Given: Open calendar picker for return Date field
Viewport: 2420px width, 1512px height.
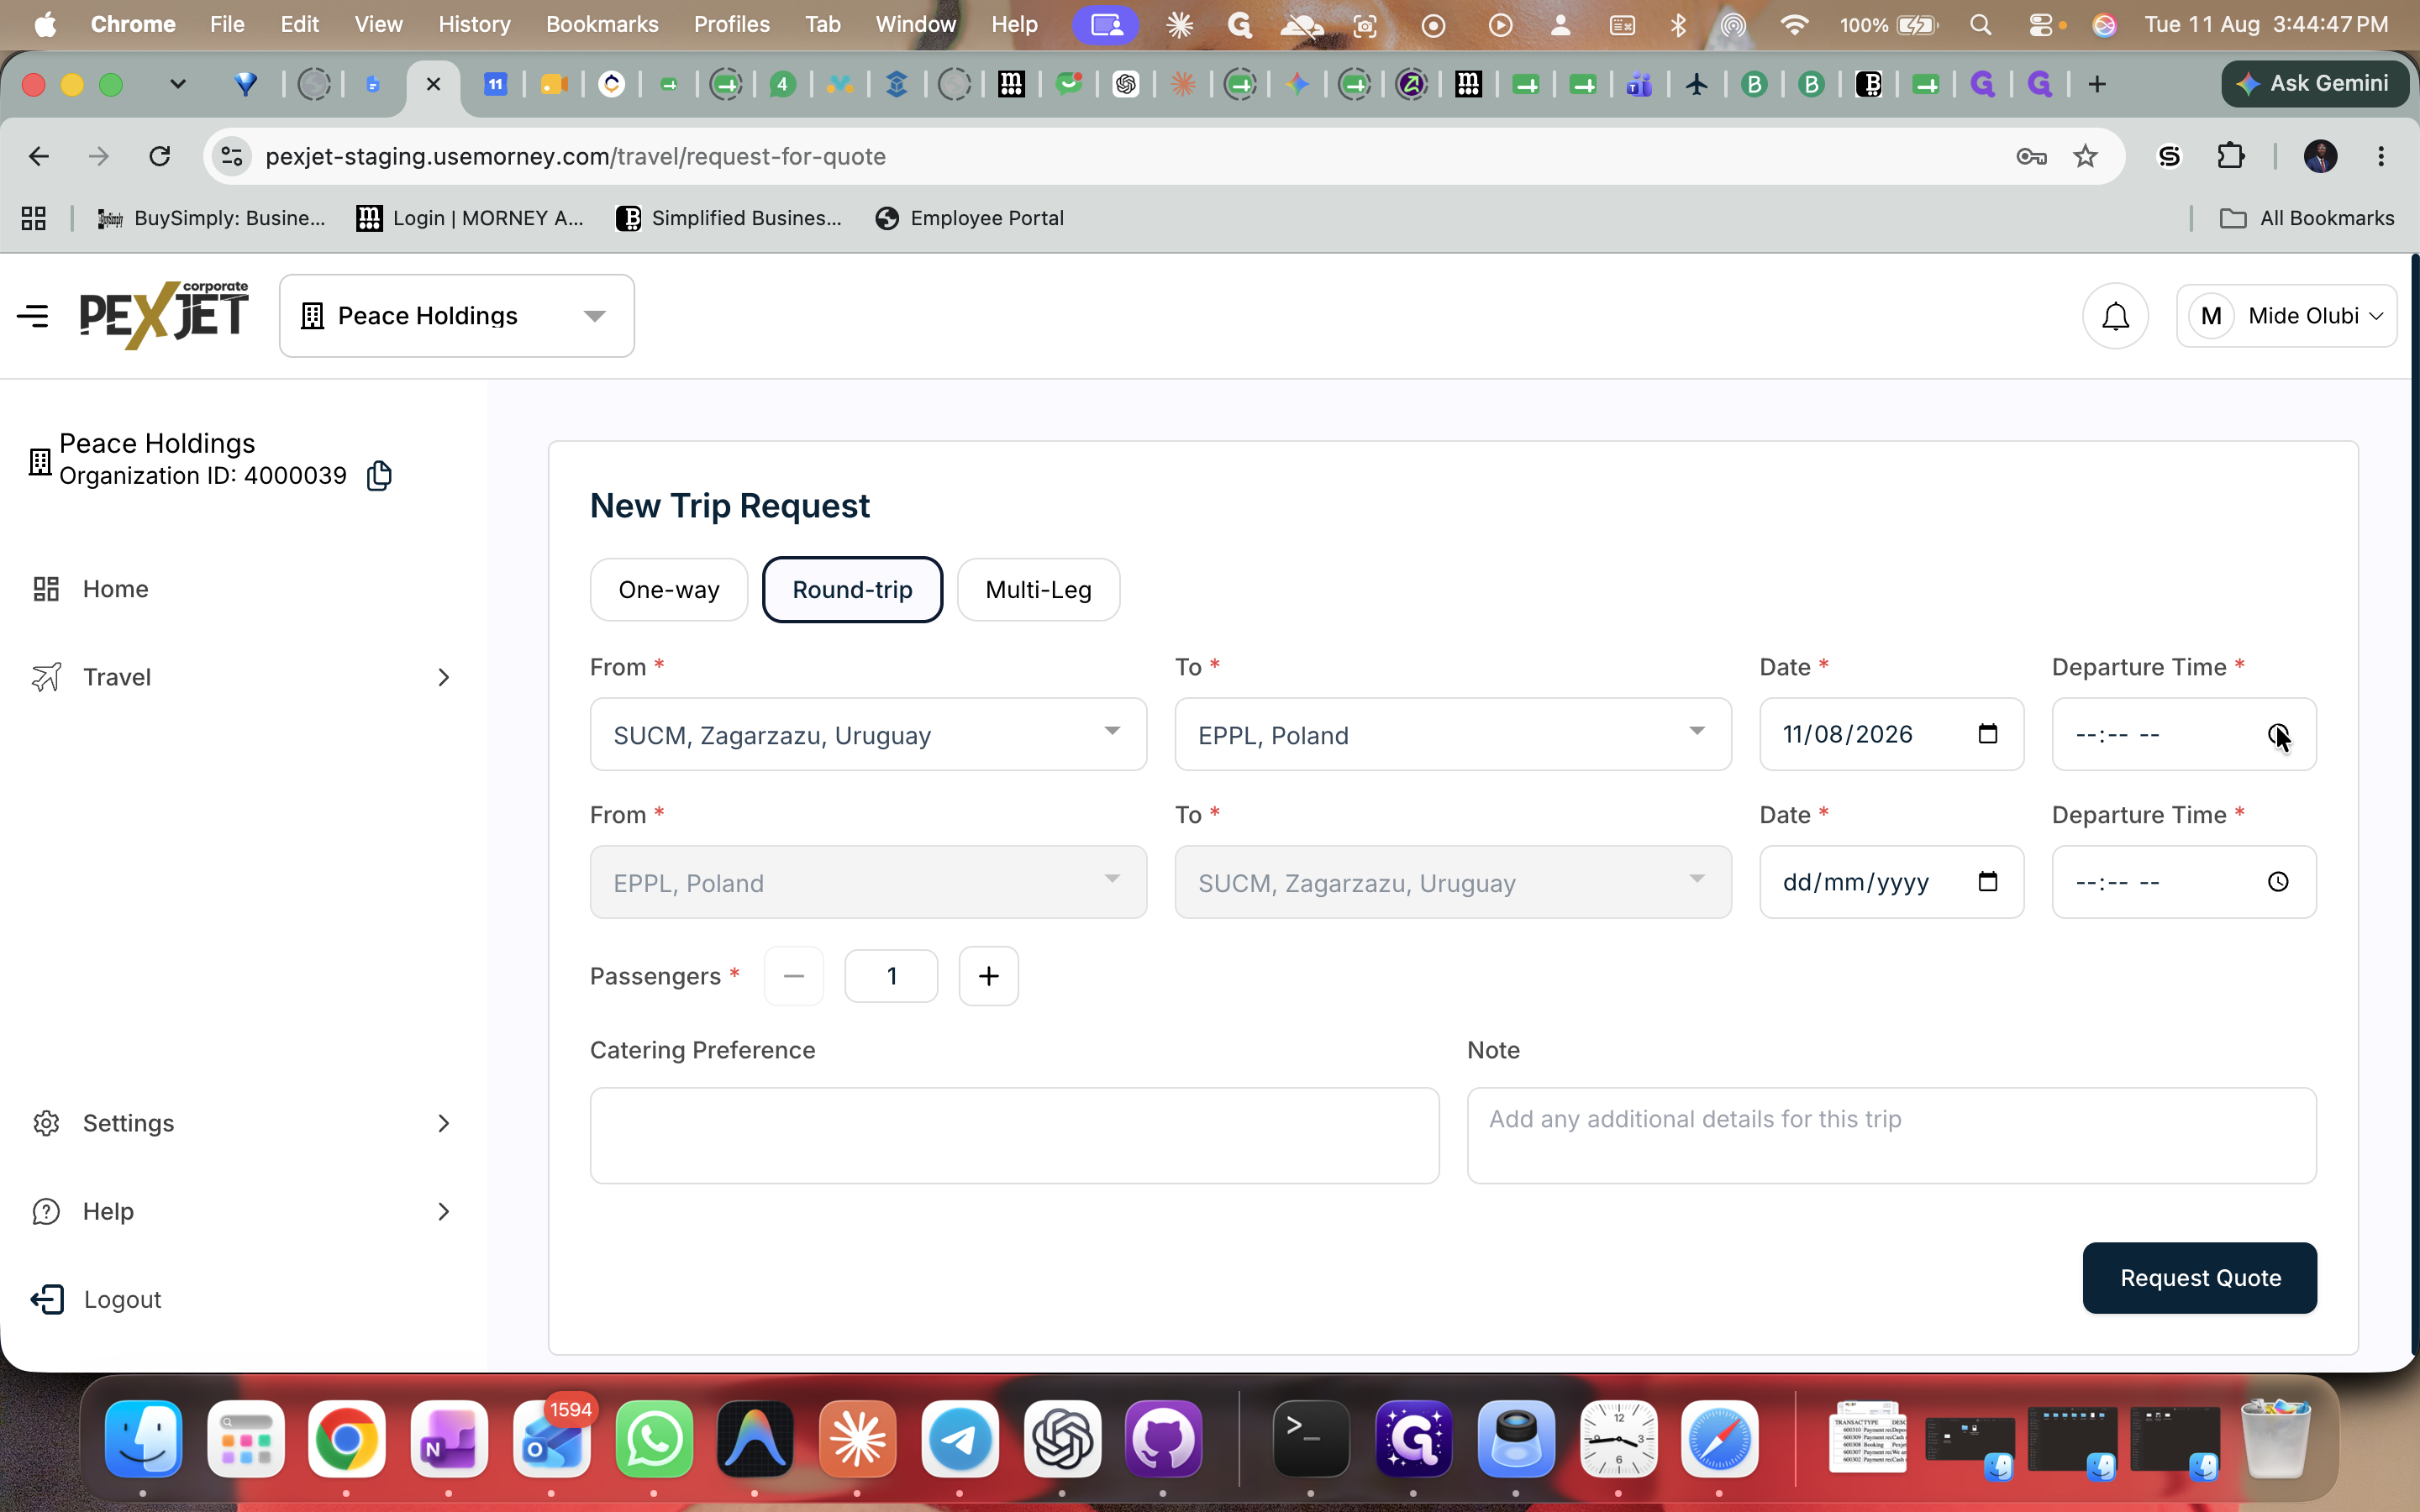Looking at the screenshot, I should 1987,882.
